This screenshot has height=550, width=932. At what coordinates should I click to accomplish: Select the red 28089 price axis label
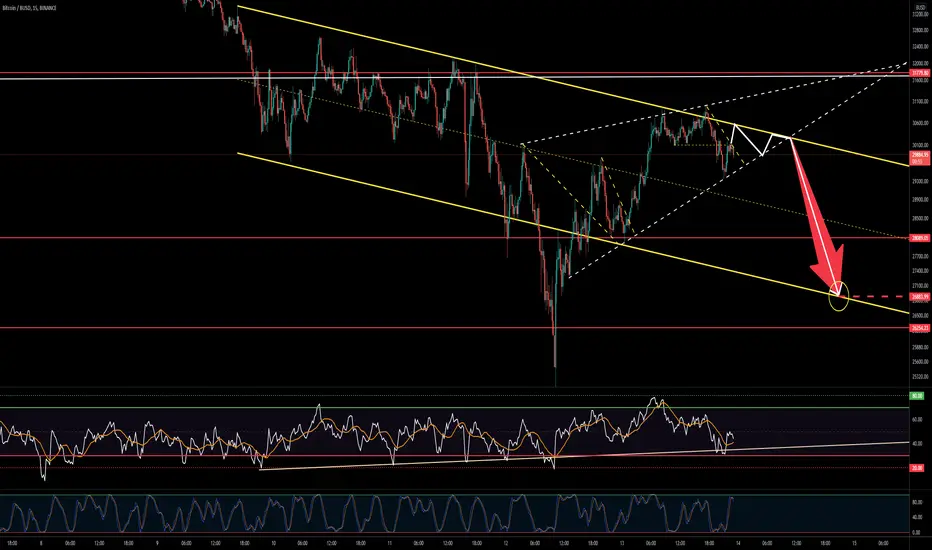[920, 238]
